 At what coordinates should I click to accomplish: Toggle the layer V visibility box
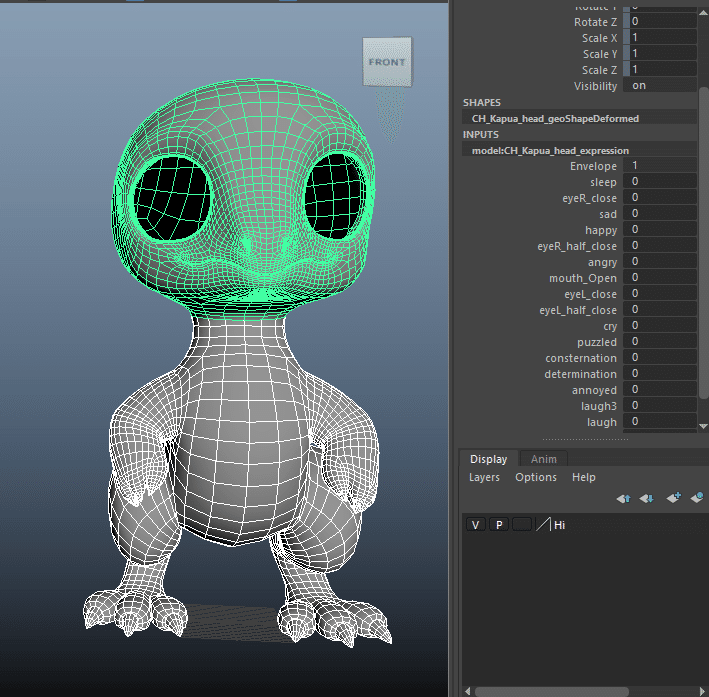pos(476,524)
